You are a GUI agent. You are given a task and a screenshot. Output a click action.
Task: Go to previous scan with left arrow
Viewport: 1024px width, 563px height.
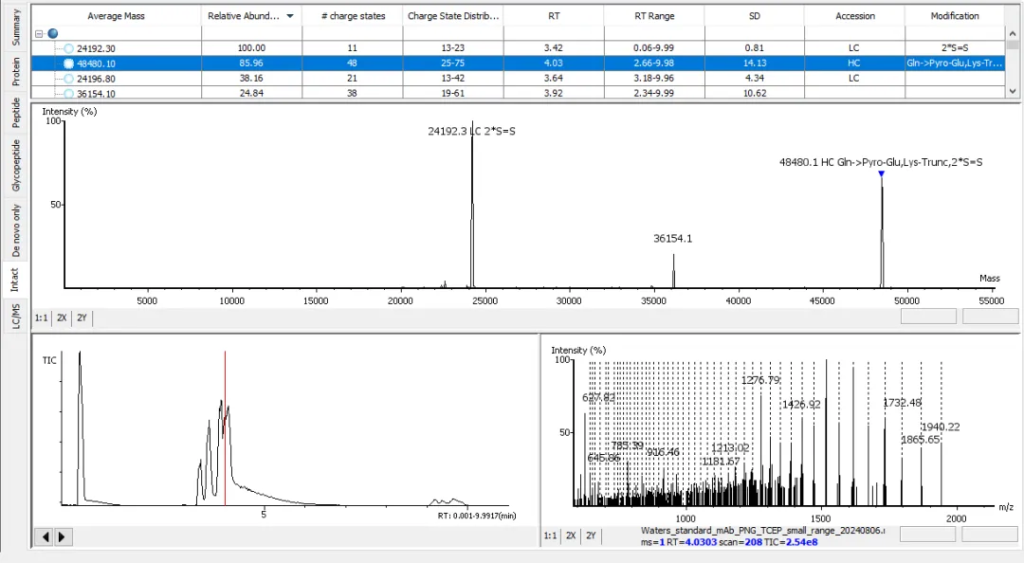(x=45, y=537)
